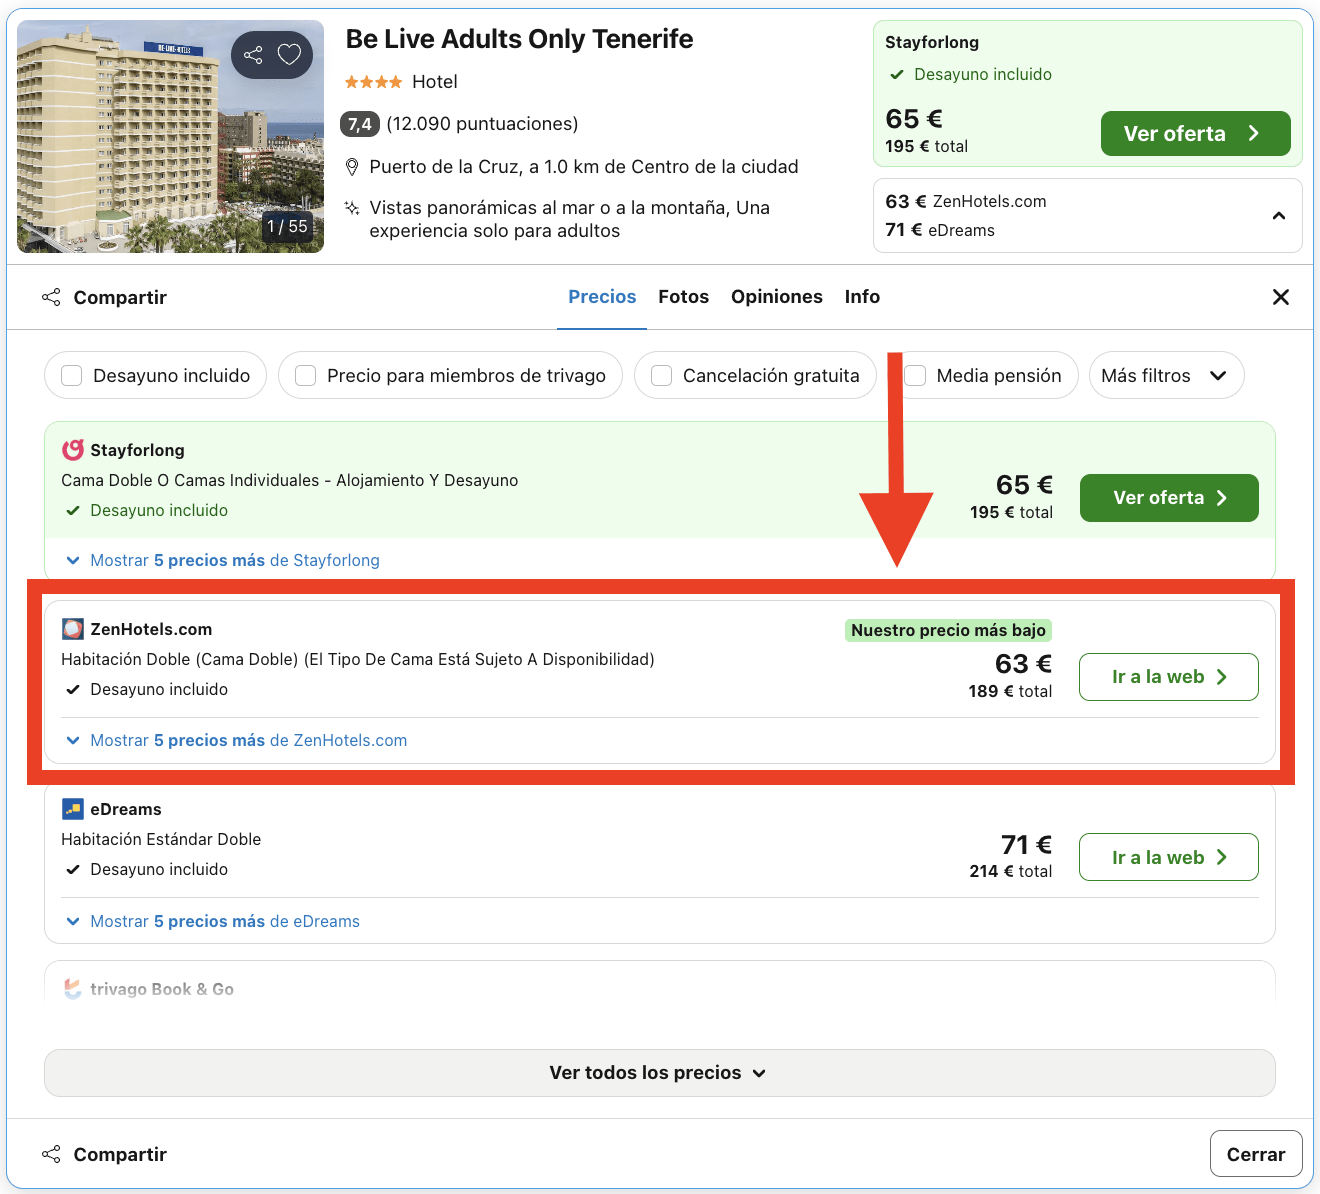This screenshot has width=1320, height=1194.
Task: Click Ir a la web for ZenHotels.com
Action: [x=1169, y=677]
